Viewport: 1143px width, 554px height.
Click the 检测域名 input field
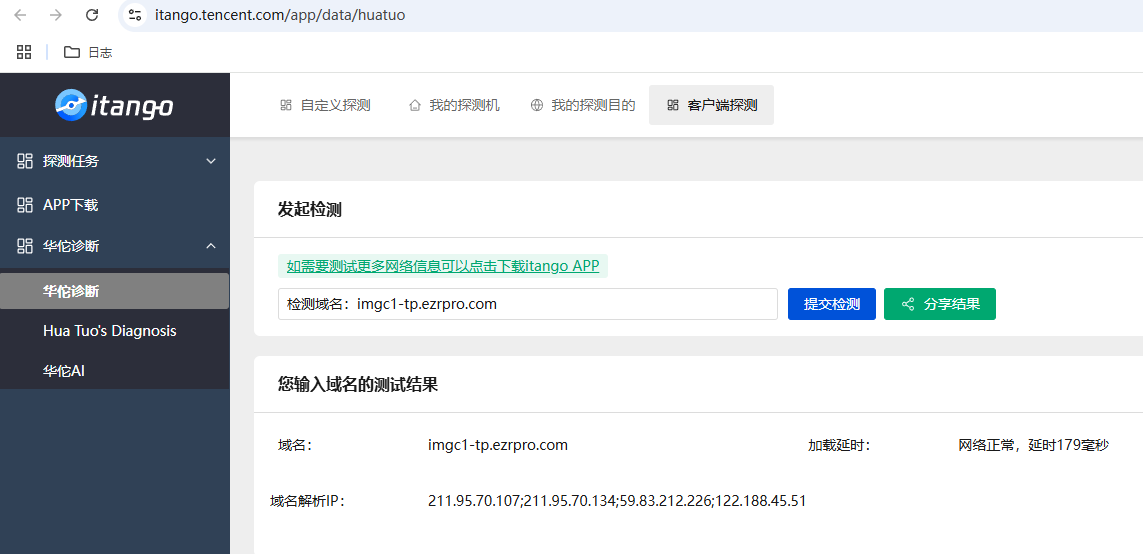point(528,304)
